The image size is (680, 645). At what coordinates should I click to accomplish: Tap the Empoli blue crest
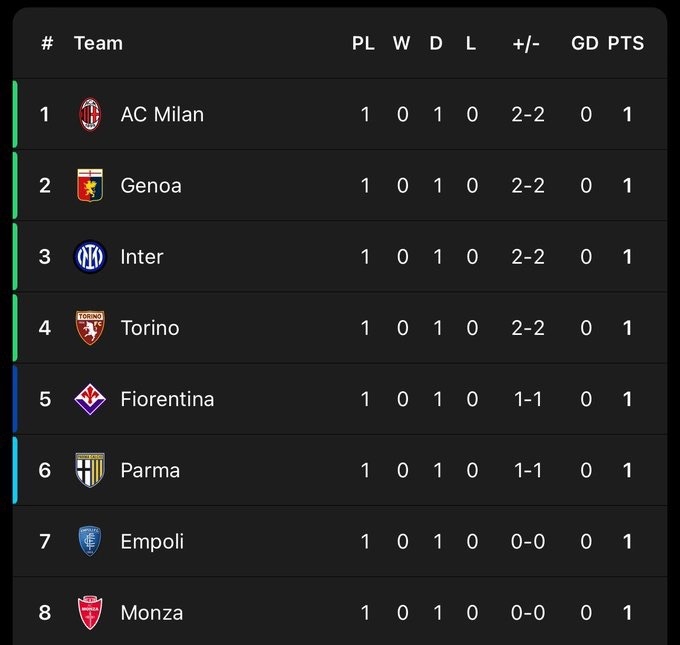91,541
